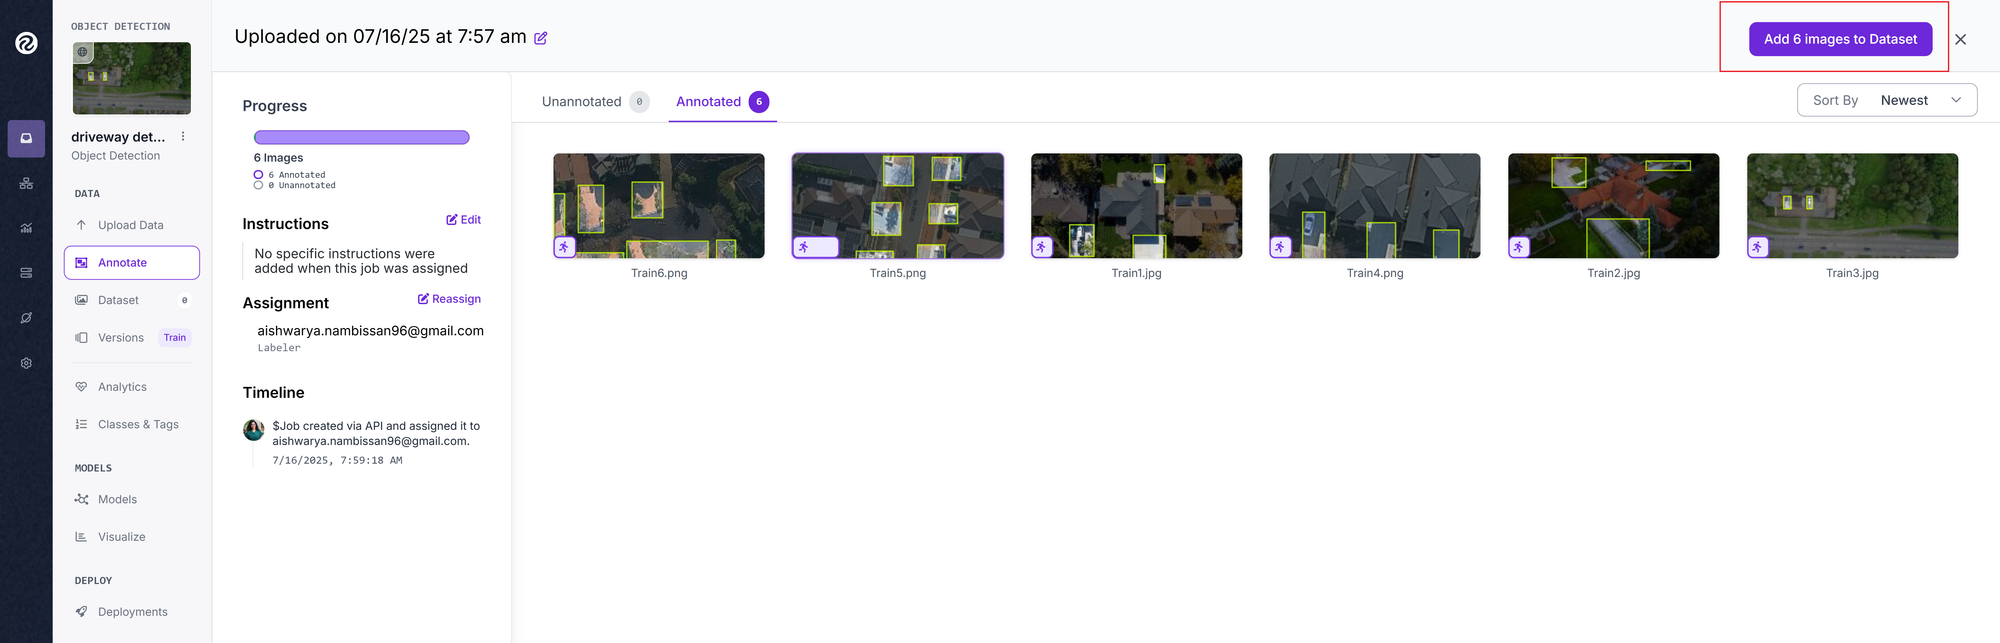Viewport: 2000px width, 643px height.
Task: Click the driveway project thumbnail image
Action: [132, 78]
